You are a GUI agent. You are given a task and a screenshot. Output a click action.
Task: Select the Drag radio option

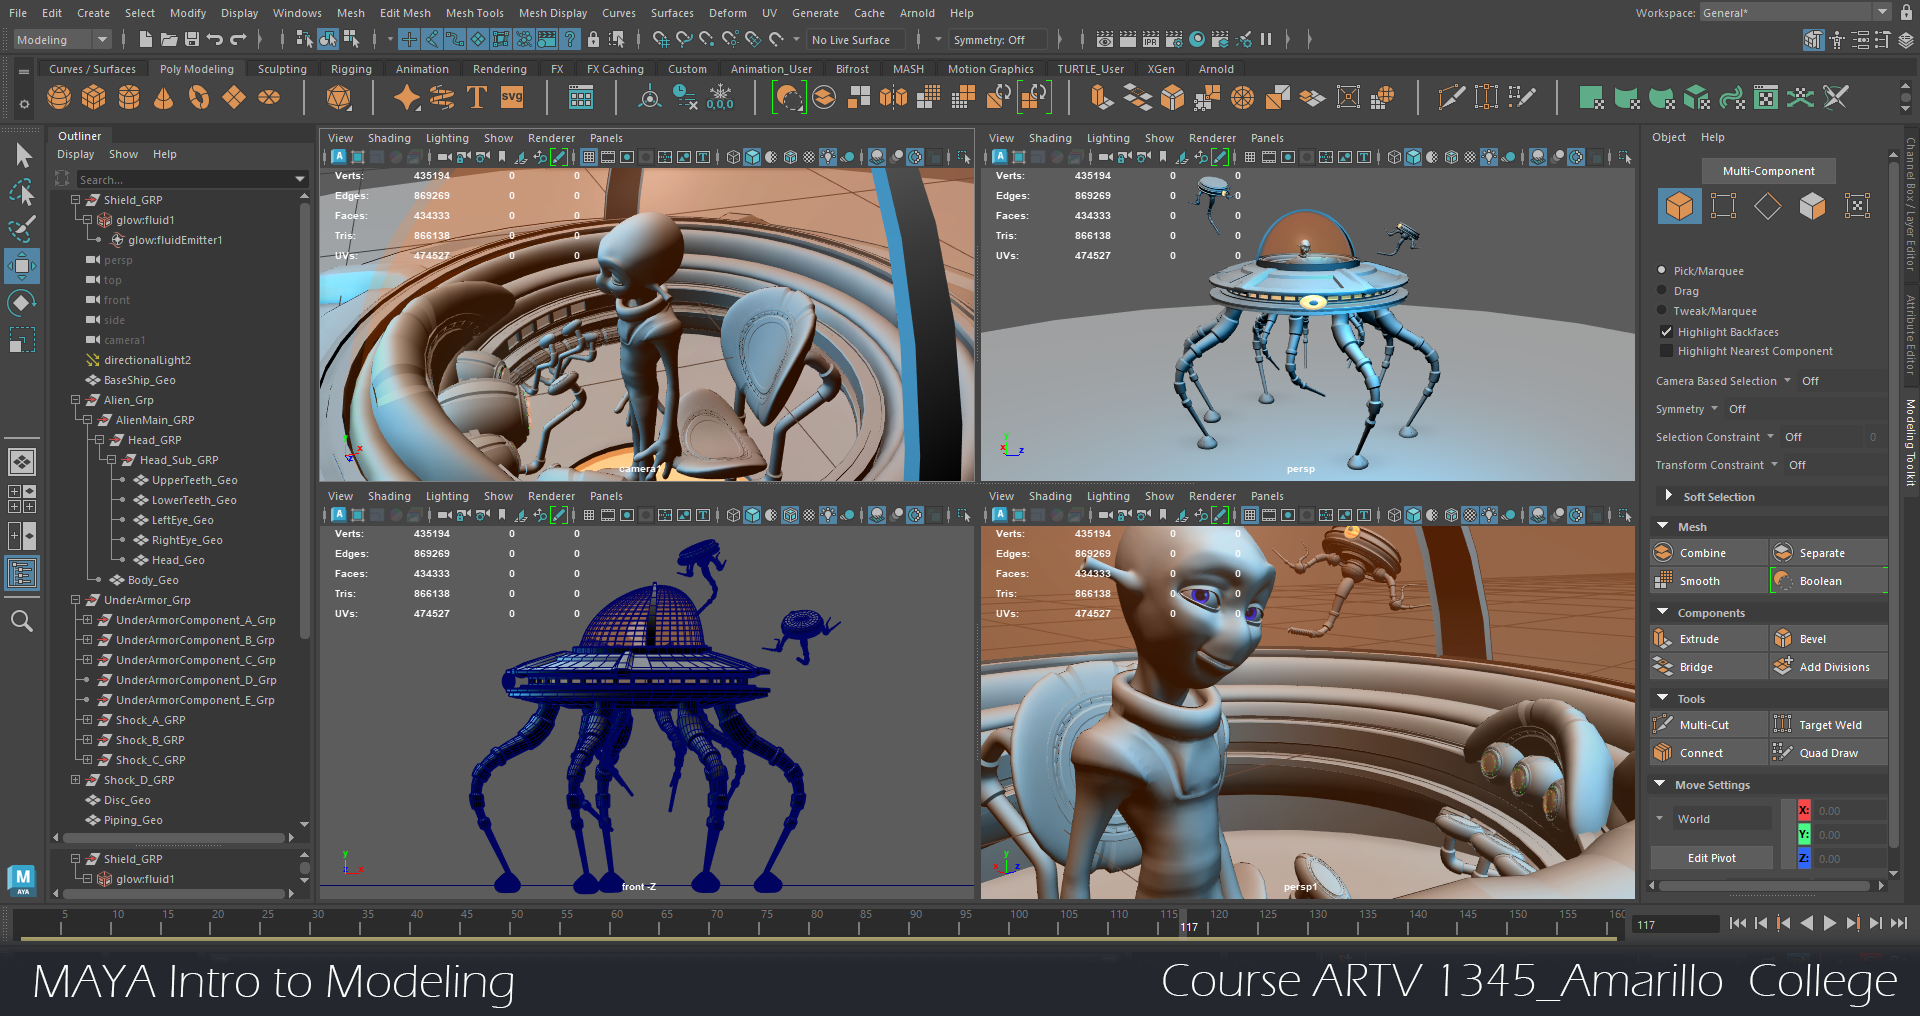click(x=1662, y=290)
